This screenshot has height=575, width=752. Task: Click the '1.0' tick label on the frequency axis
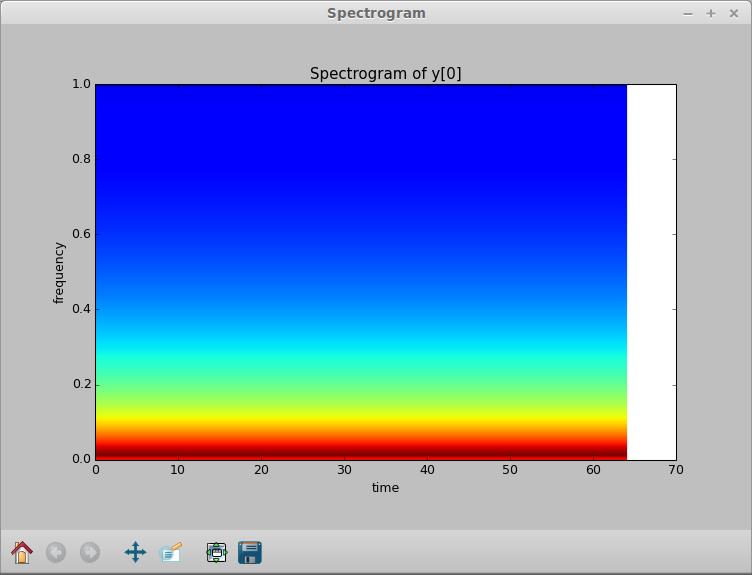coord(80,85)
